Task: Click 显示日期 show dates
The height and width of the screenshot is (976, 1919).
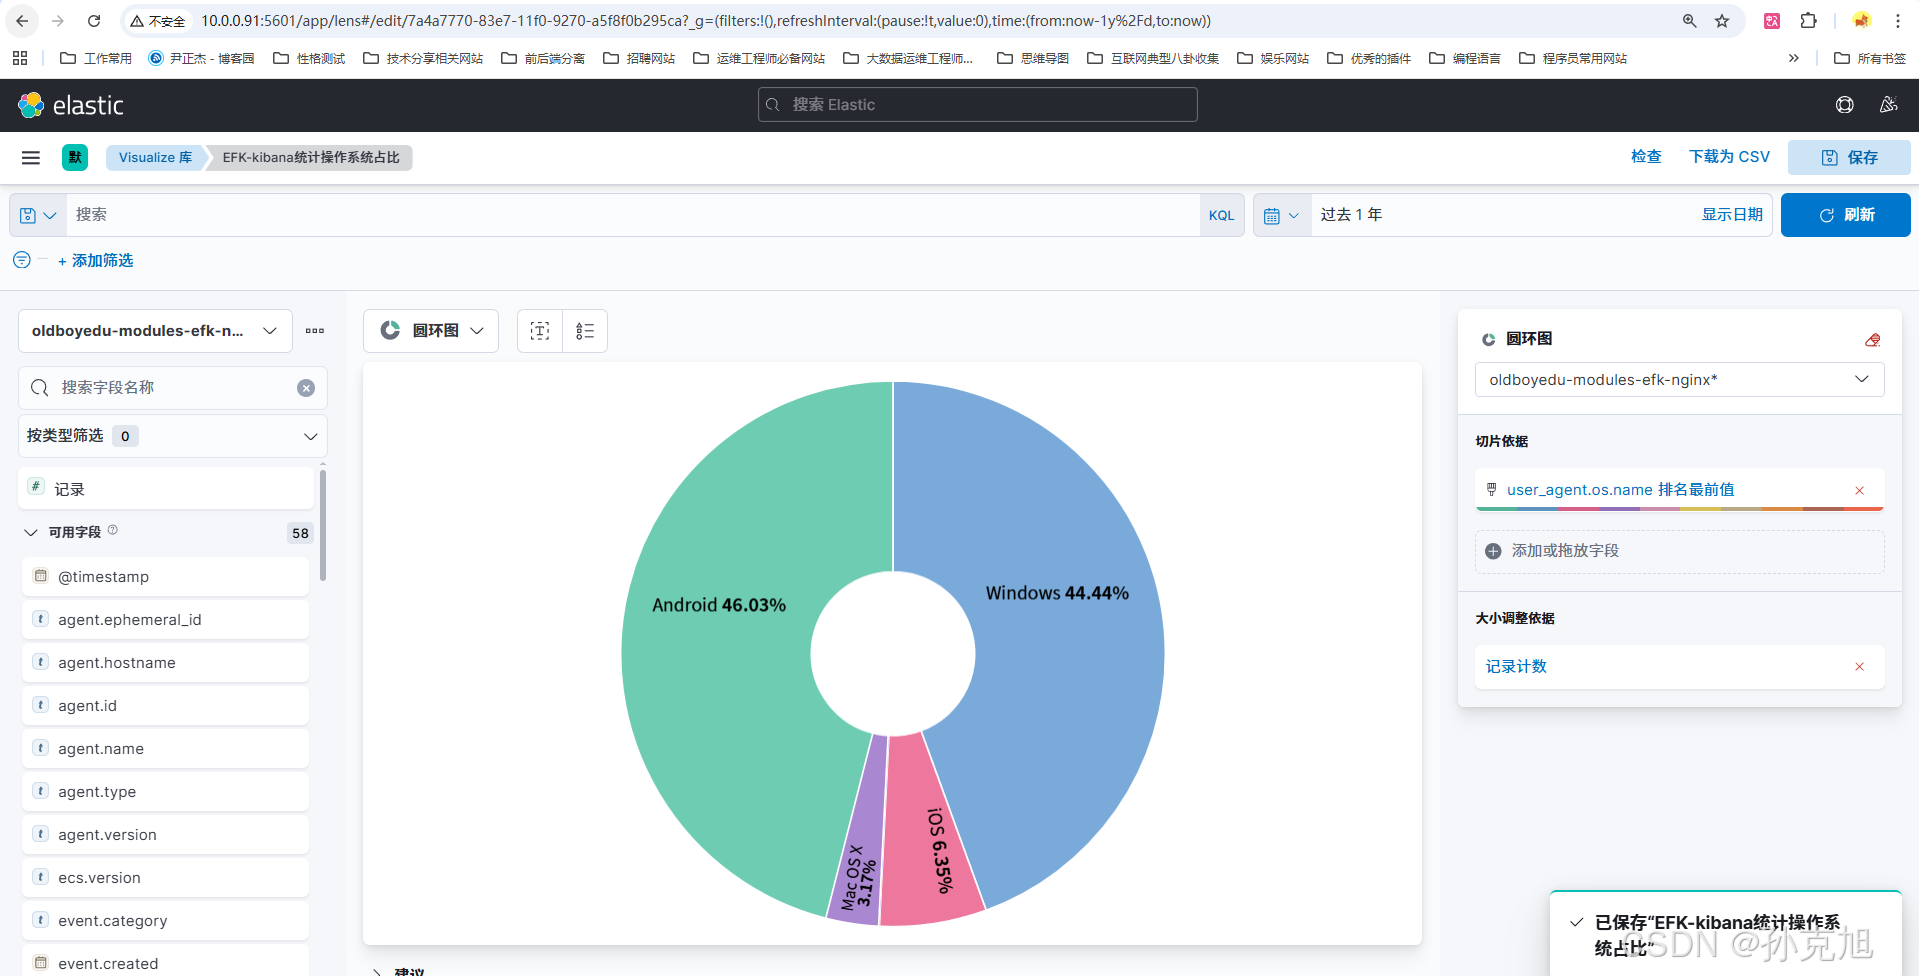Action: coord(1732,215)
